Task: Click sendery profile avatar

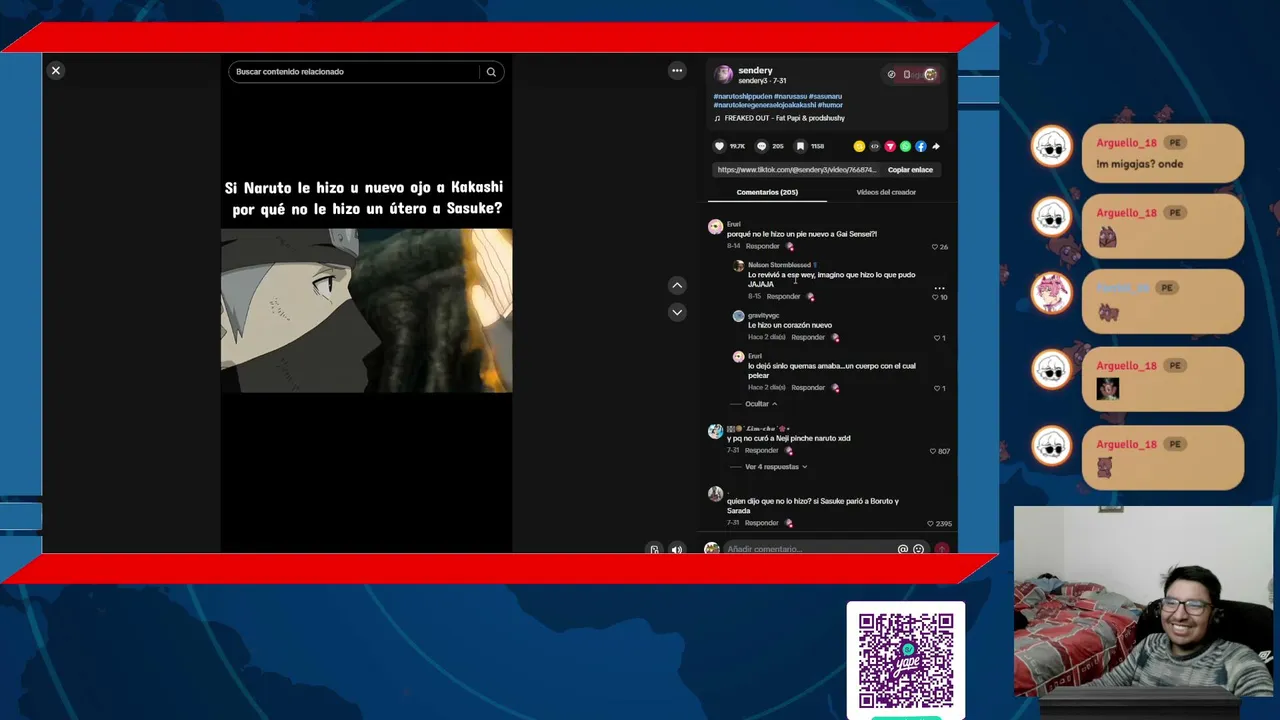Action: (x=724, y=75)
